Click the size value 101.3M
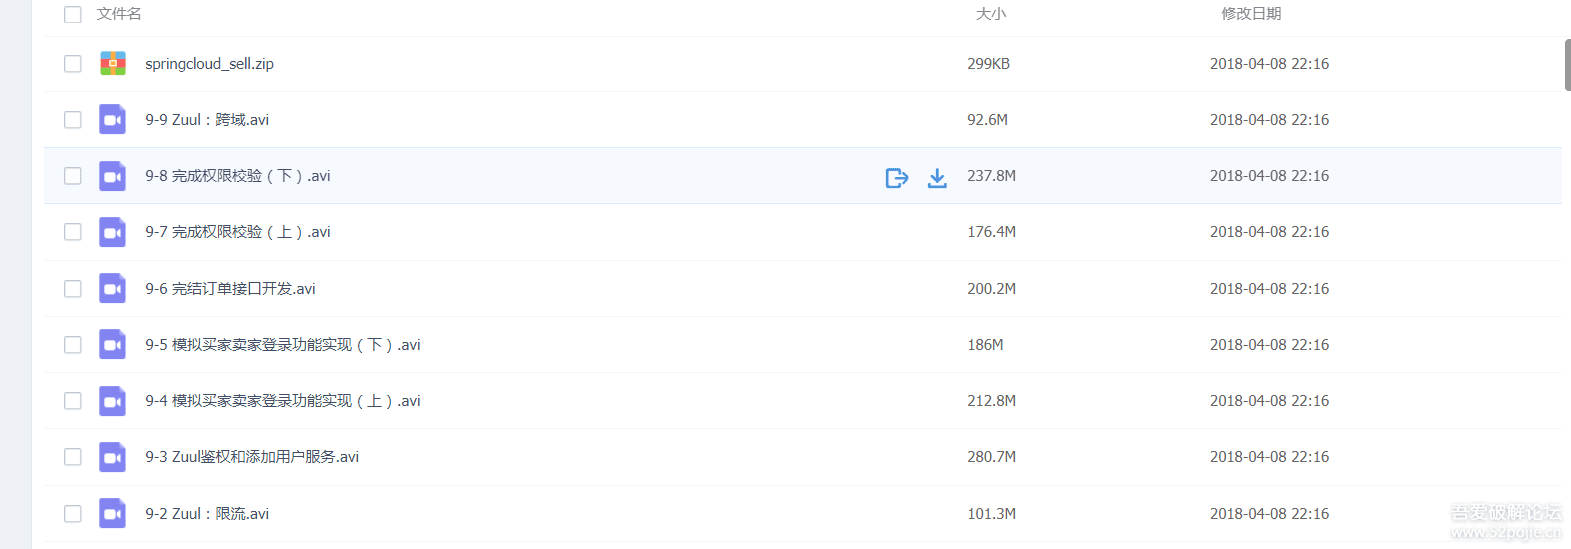The width and height of the screenshot is (1571, 549). point(991,513)
